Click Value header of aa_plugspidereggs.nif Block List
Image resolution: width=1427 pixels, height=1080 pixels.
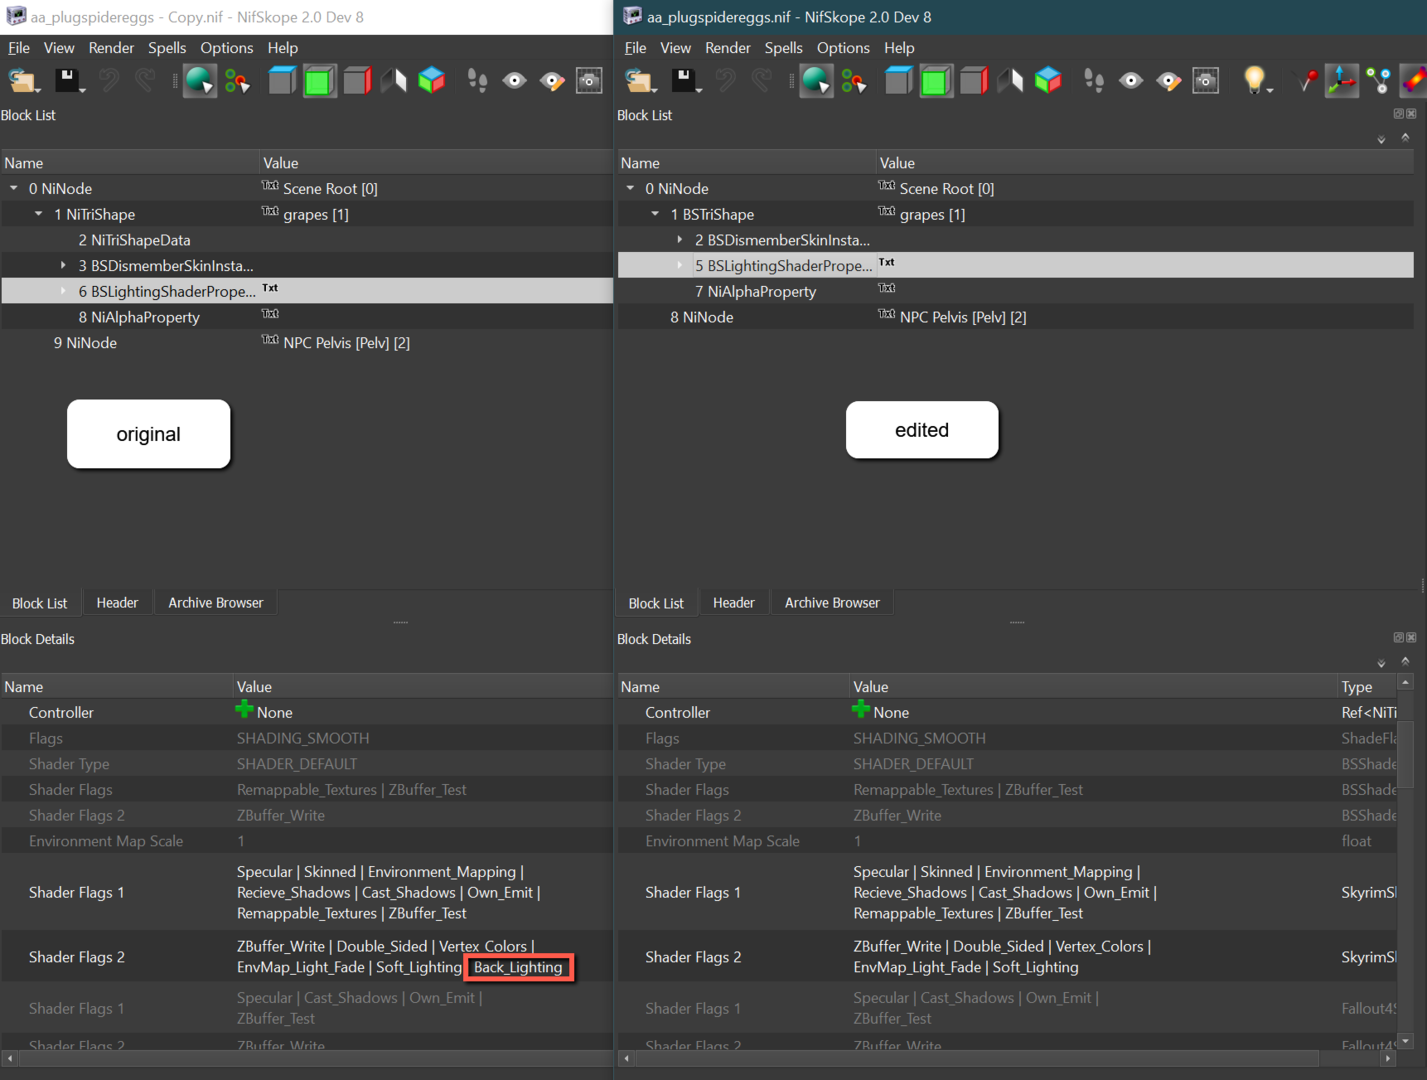(x=1144, y=163)
